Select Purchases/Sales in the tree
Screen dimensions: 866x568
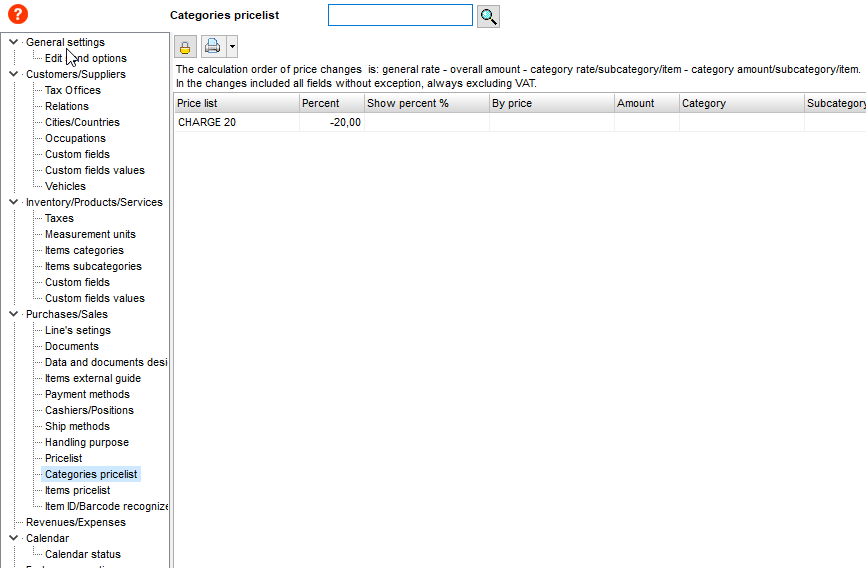(x=67, y=314)
